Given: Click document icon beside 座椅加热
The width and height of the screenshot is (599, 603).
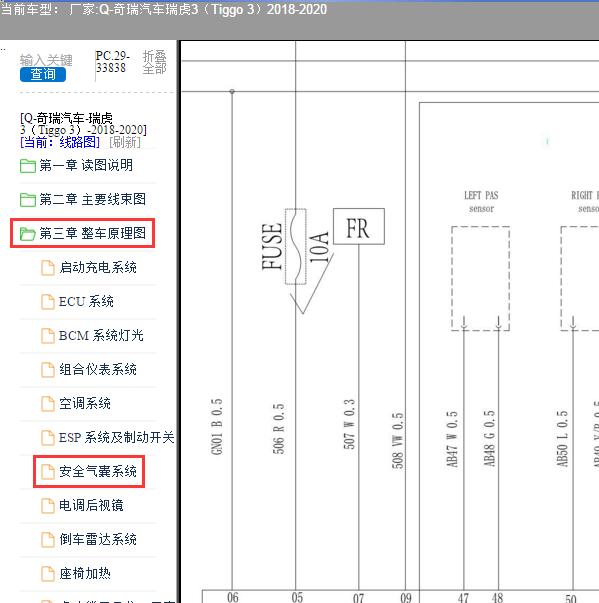Looking at the screenshot, I should tap(48, 573).
